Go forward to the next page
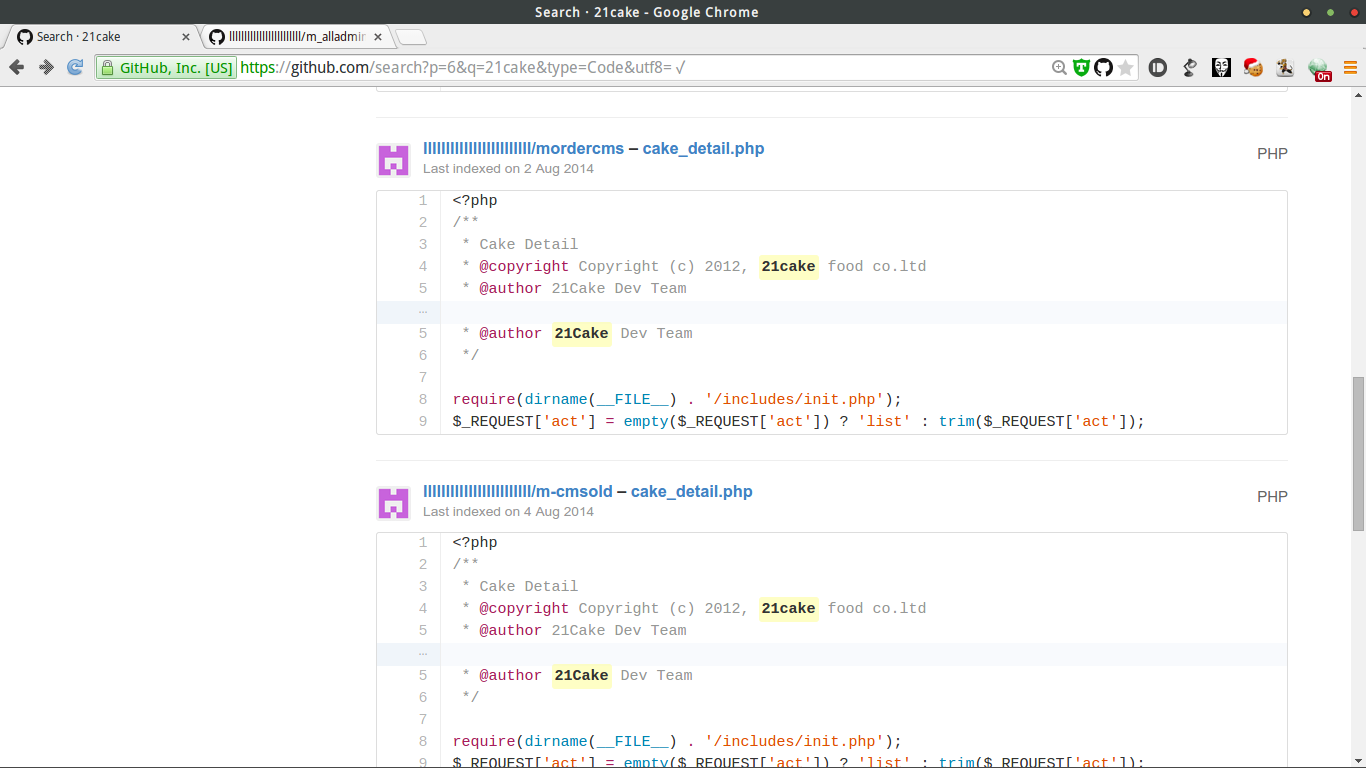Viewport: 1366px width, 768px height. (46, 67)
